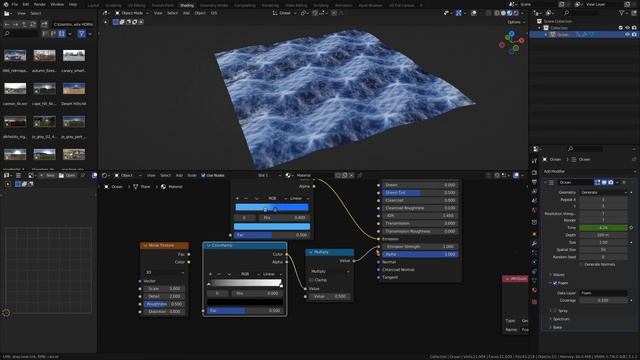Viewport: 640px width, 360px height.
Task: Open the viewport Object menu
Action: pyautogui.click(x=200, y=13)
